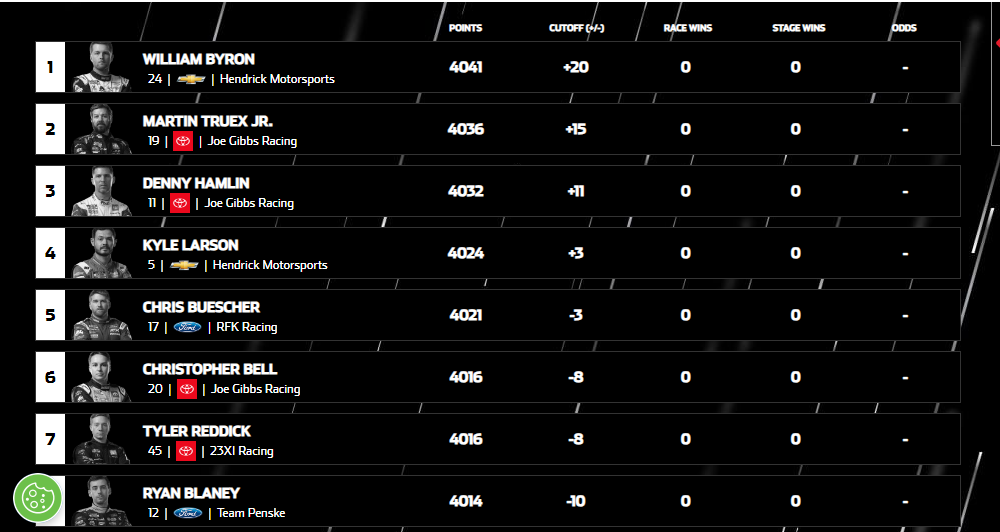Open the green cookie settings button
This screenshot has width=1000, height=532.
(x=38, y=498)
